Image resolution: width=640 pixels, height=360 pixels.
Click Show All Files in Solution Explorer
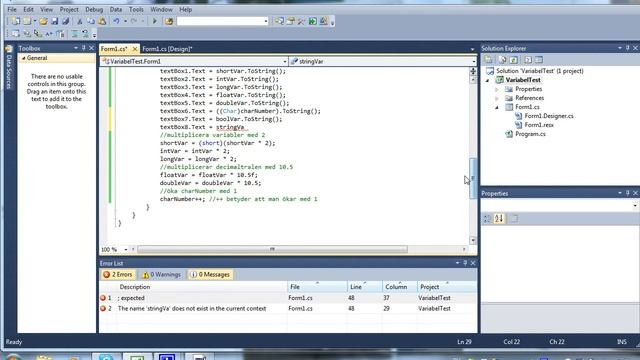[502, 60]
